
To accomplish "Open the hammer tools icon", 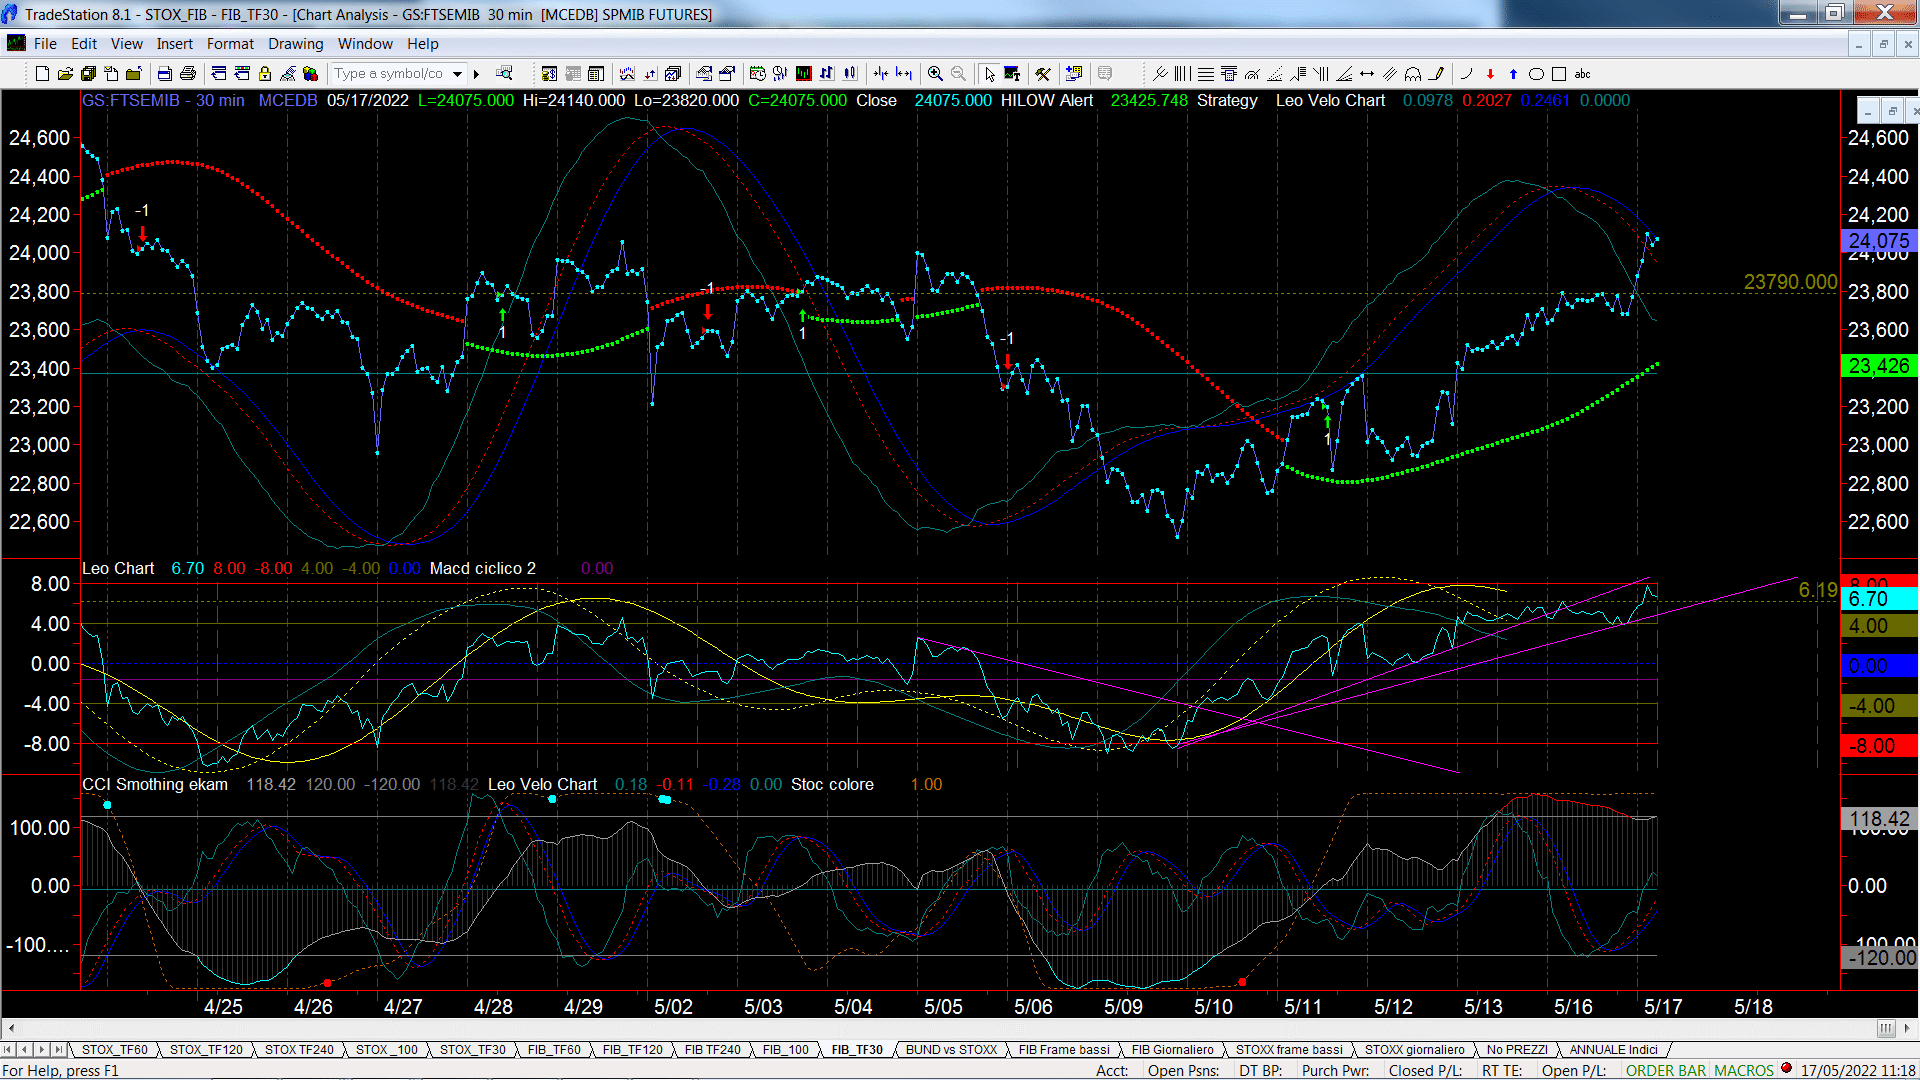I will point(1043,74).
